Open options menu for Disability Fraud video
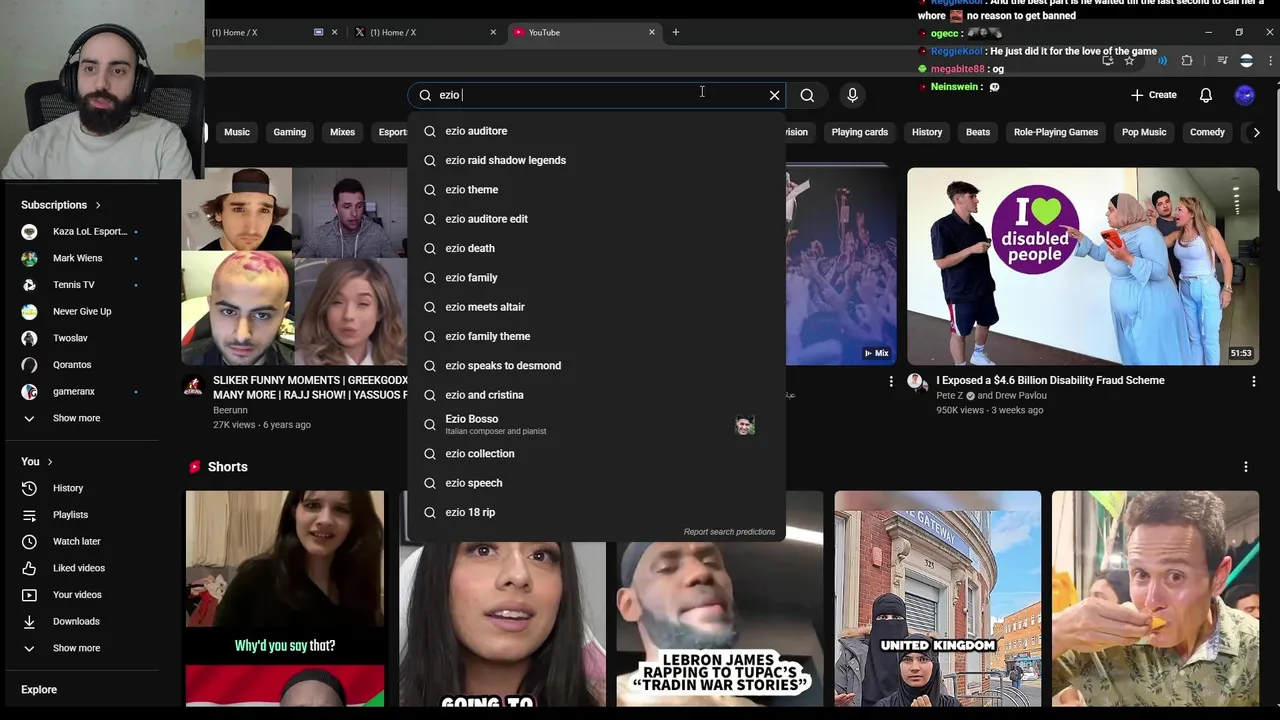 1253,381
